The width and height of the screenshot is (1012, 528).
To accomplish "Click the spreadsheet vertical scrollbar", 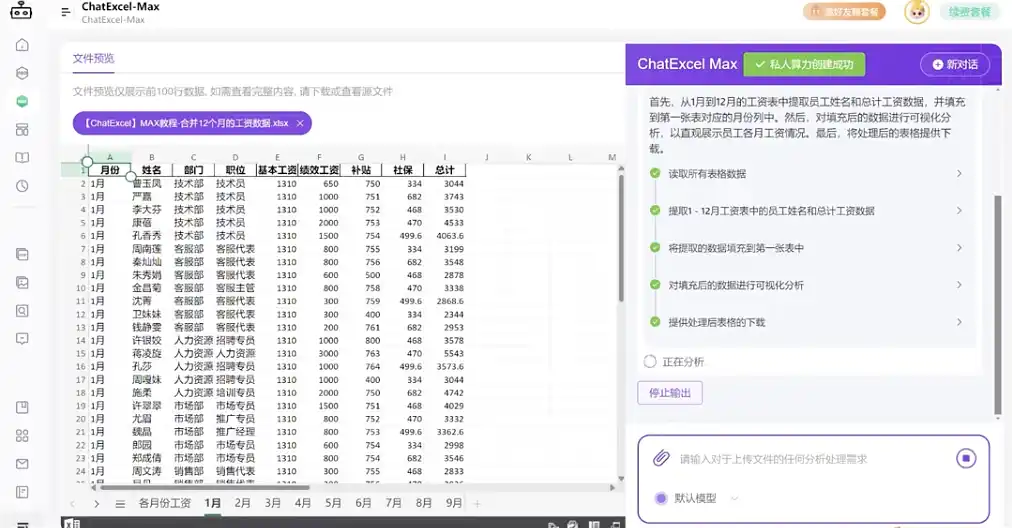I will [621, 239].
